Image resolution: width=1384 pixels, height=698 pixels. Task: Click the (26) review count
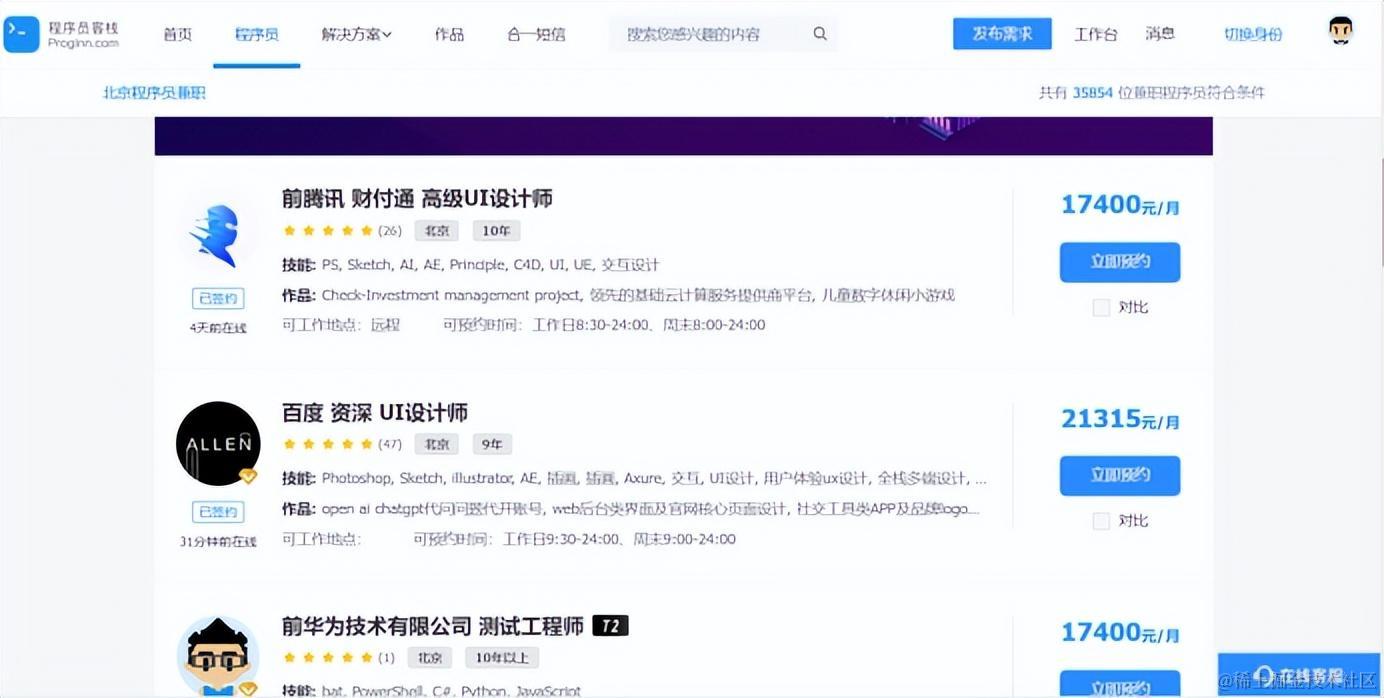pos(390,231)
